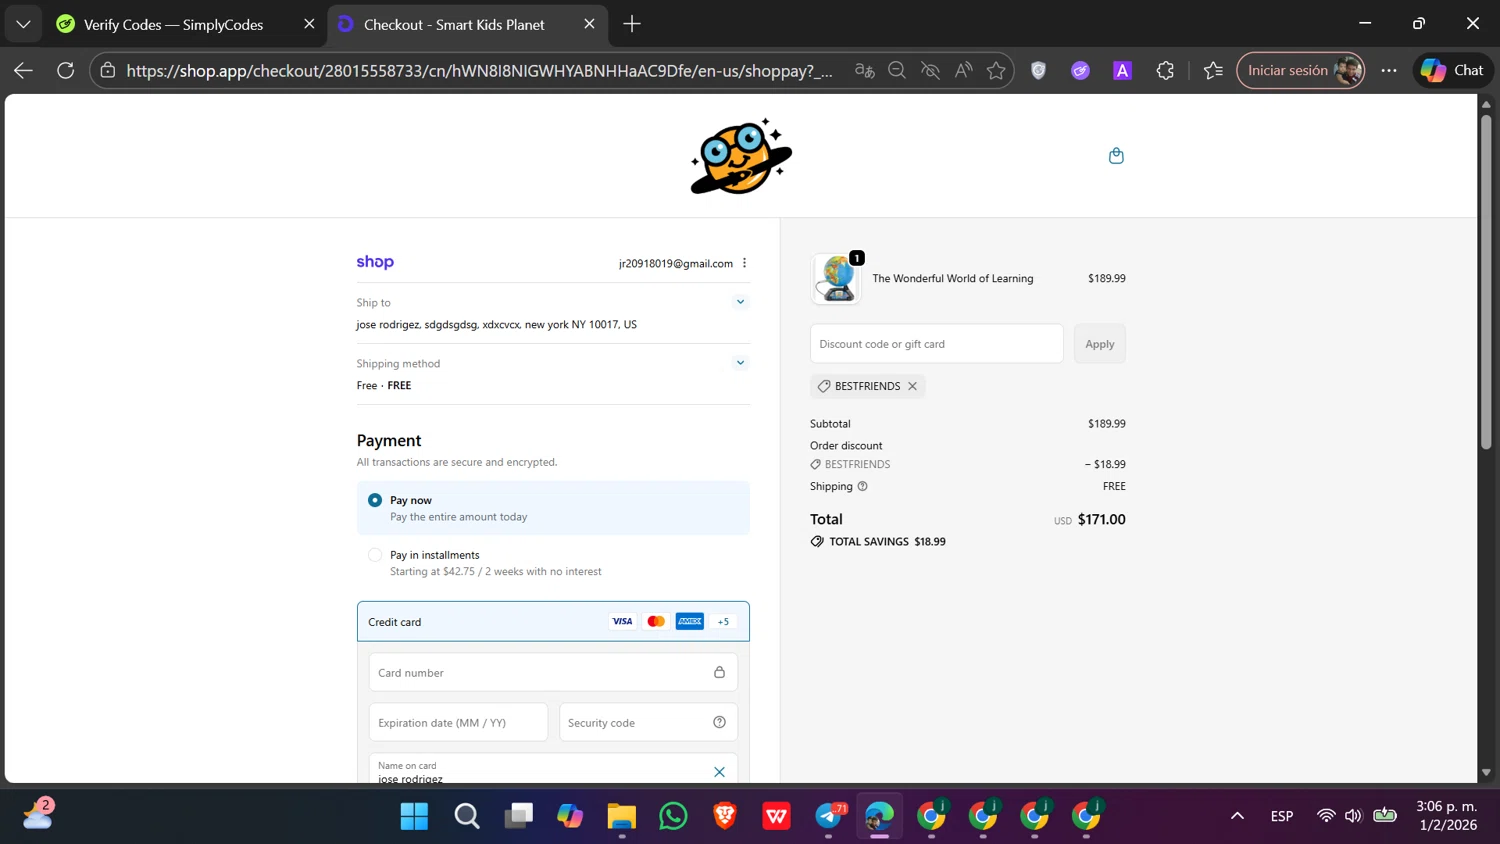The width and height of the screenshot is (1500, 844).
Task: Clear the Name on card field
Action: pyautogui.click(x=719, y=772)
